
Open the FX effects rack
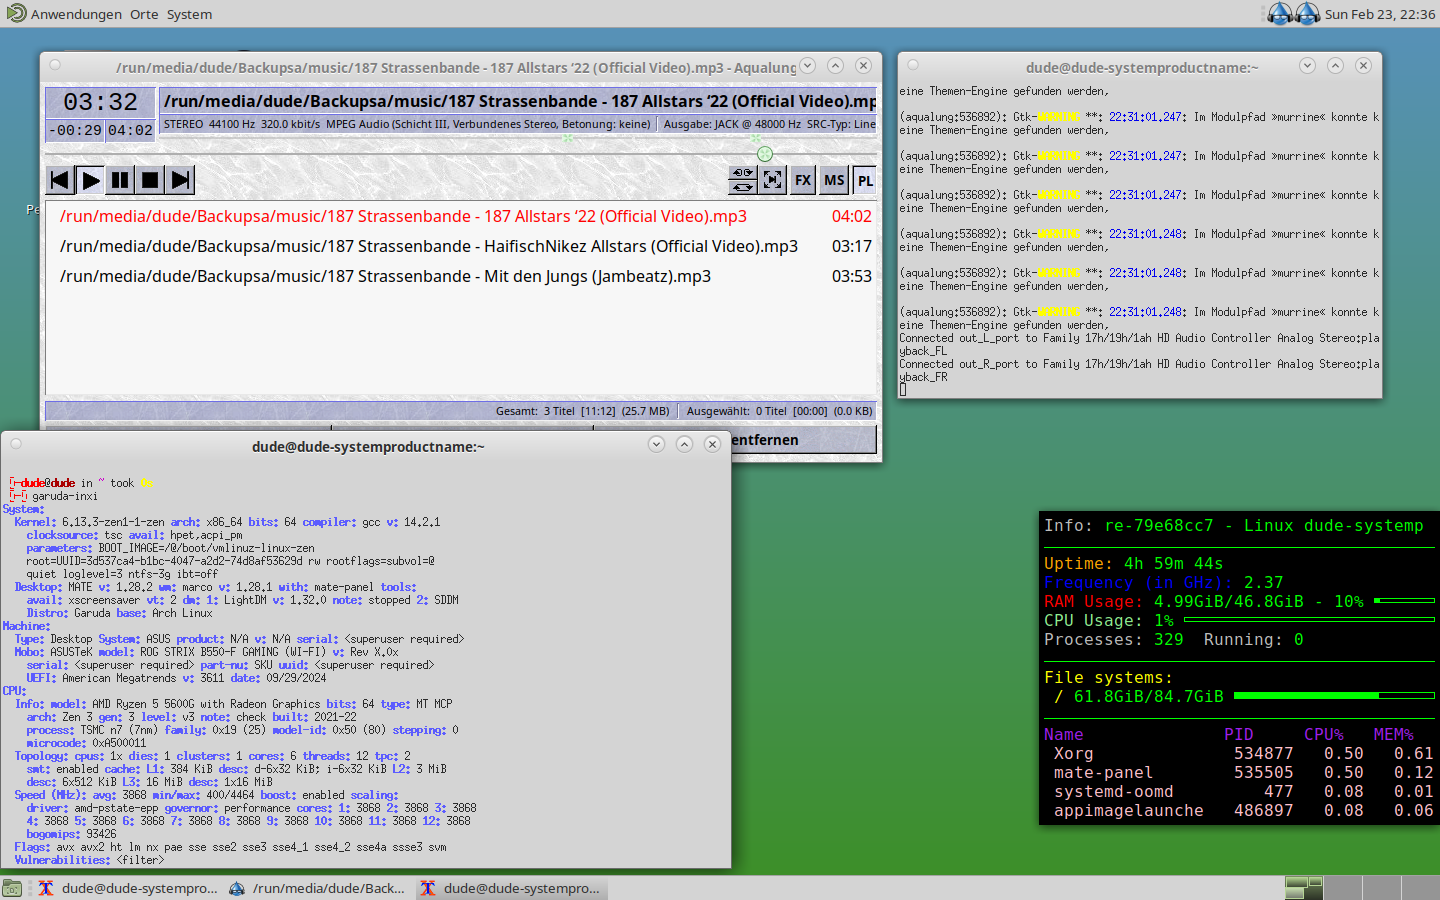pyautogui.click(x=803, y=180)
